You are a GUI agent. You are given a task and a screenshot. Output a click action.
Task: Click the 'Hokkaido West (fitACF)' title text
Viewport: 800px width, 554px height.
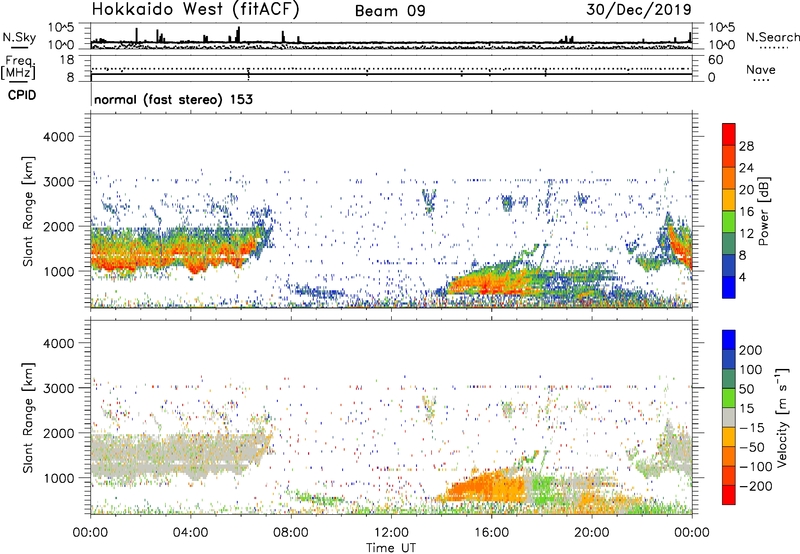(x=195, y=10)
